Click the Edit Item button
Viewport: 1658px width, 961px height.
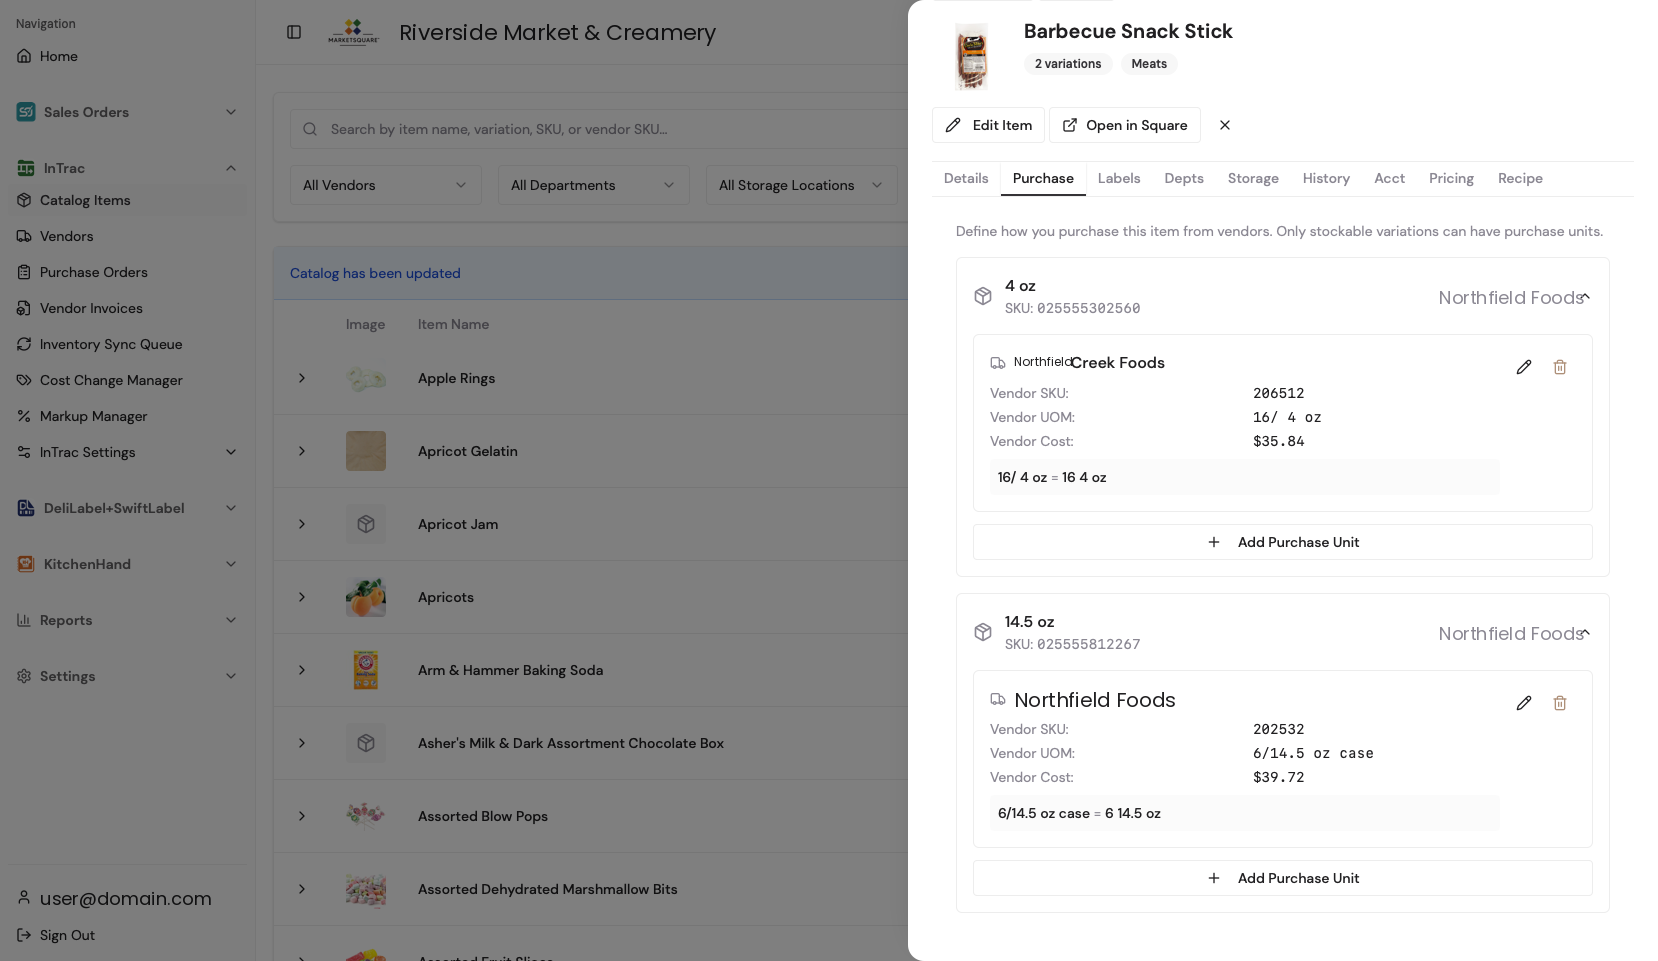point(988,125)
